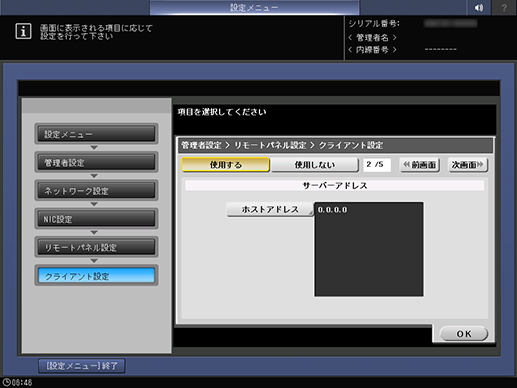The height and width of the screenshot is (388, 517).
Task: Click the 内線番号 label
Action: click(372, 50)
